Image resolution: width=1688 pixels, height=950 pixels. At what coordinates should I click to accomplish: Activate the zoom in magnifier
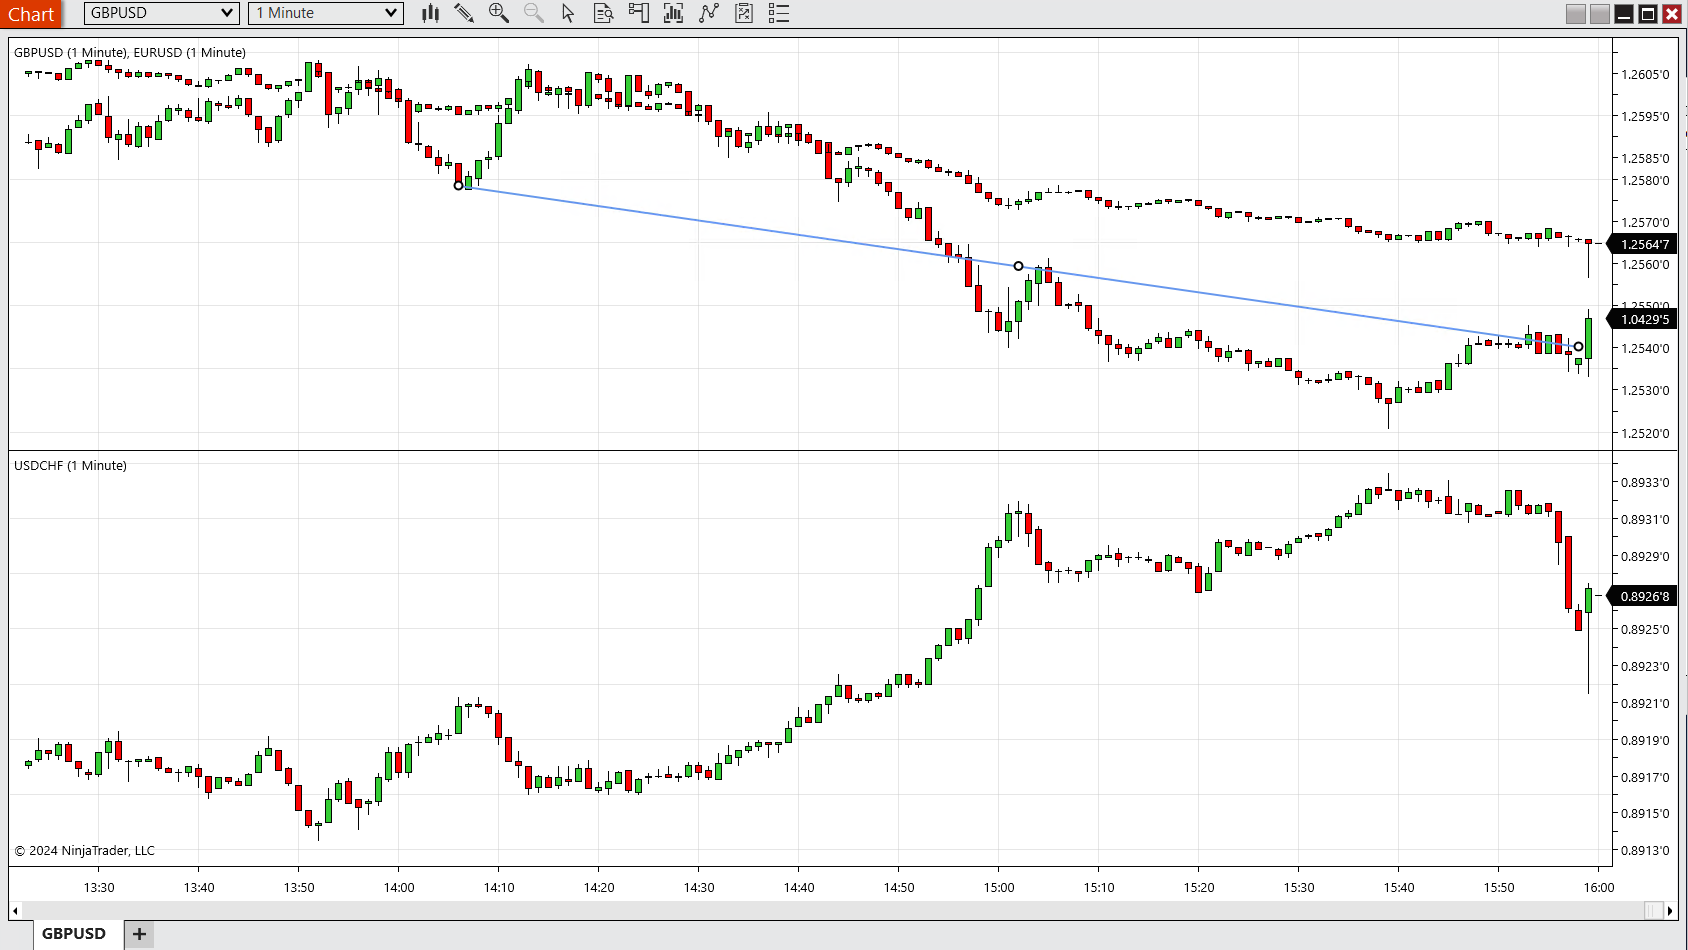[498, 13]
